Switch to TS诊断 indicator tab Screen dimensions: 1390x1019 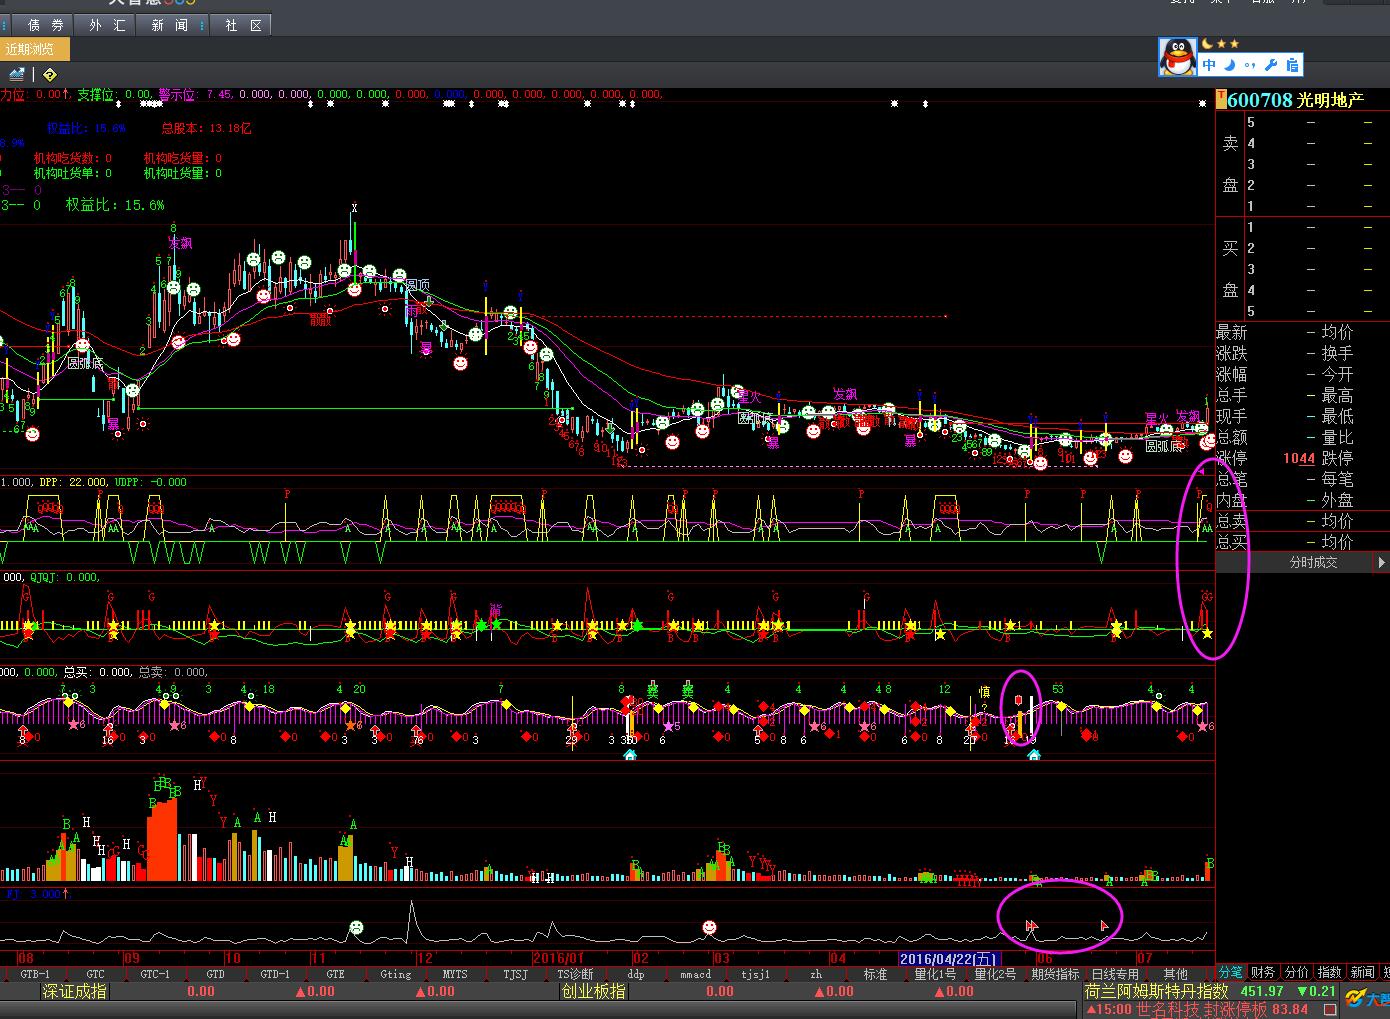pyautogui.click(x=575, y=973)
